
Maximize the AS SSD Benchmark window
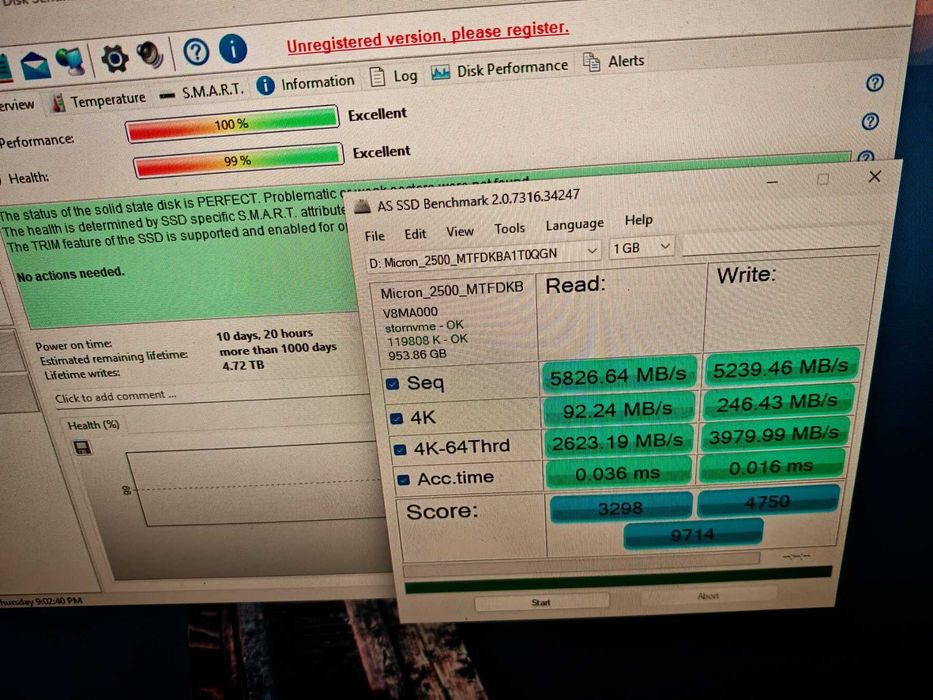tap(823, 179)
